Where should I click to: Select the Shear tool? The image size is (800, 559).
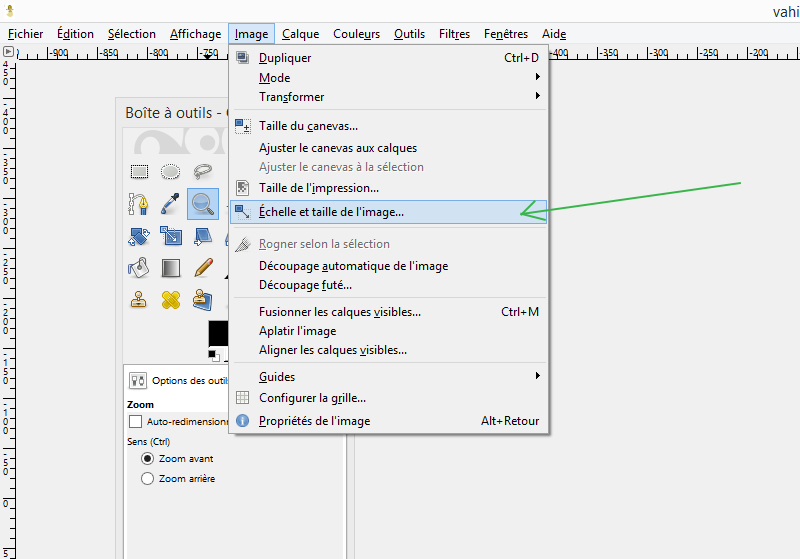(x=203, y=236)
